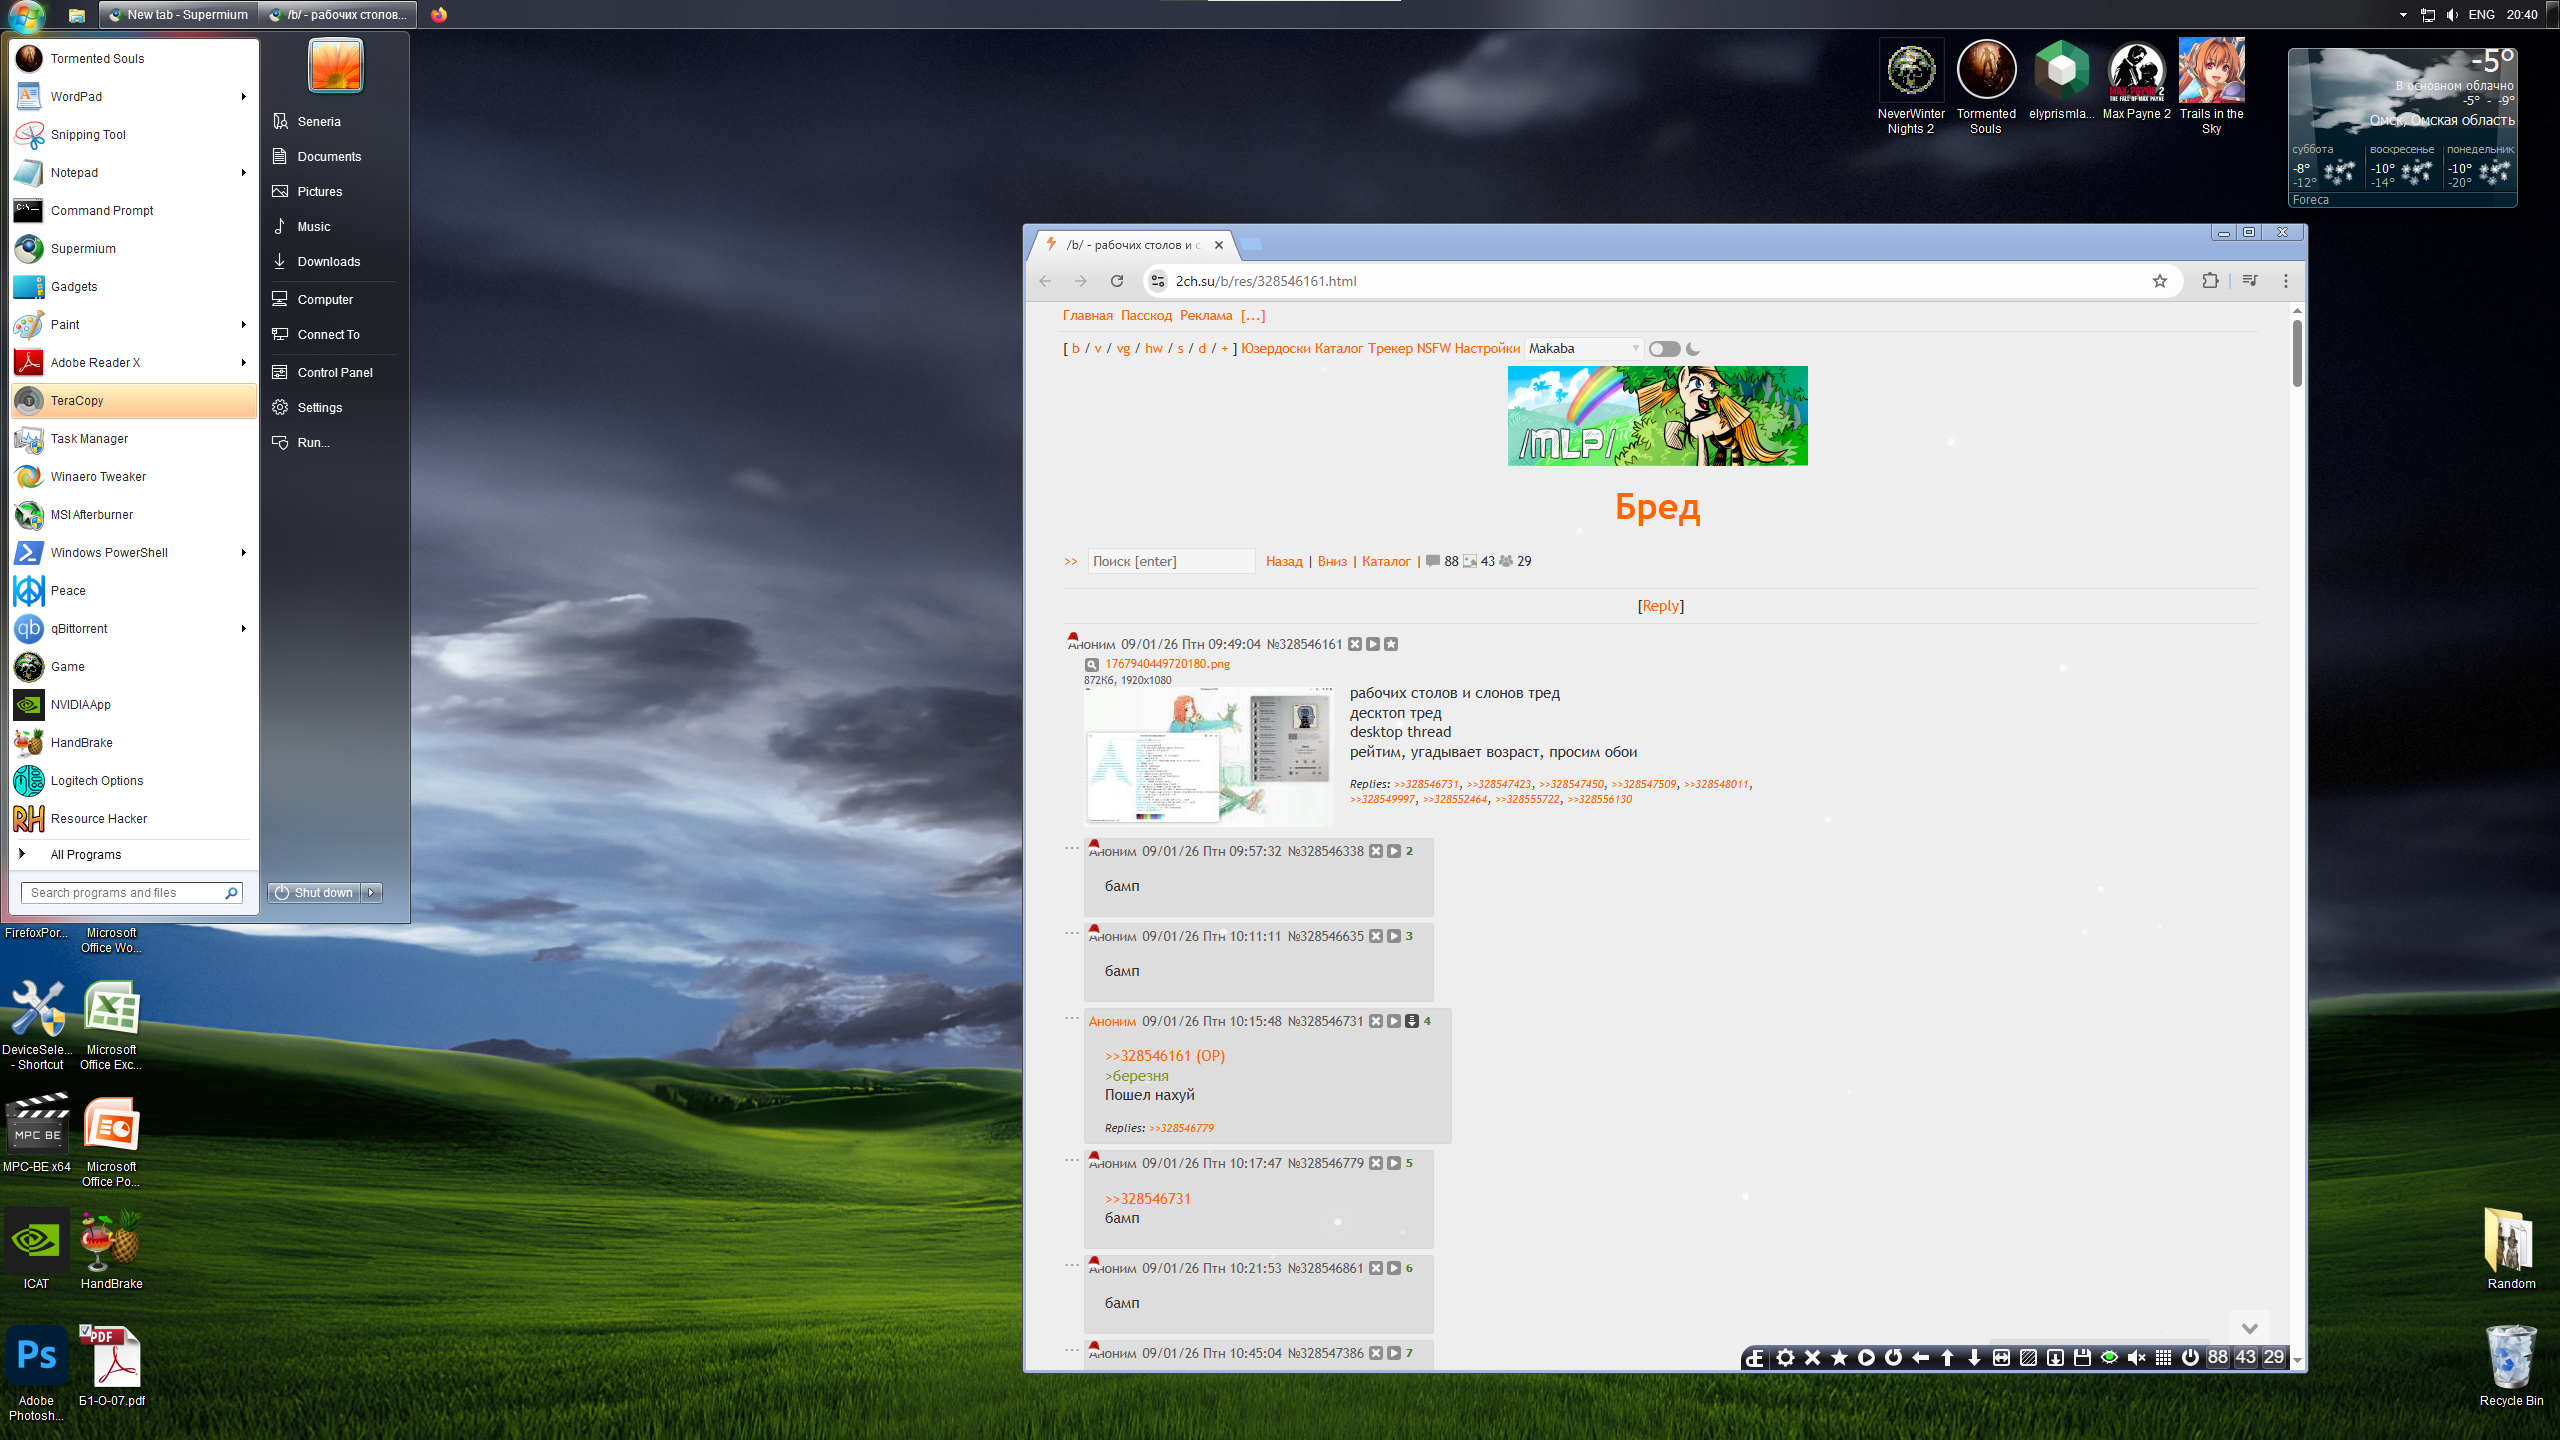Open the browser extensions puzzle icon

[2210, 281]
